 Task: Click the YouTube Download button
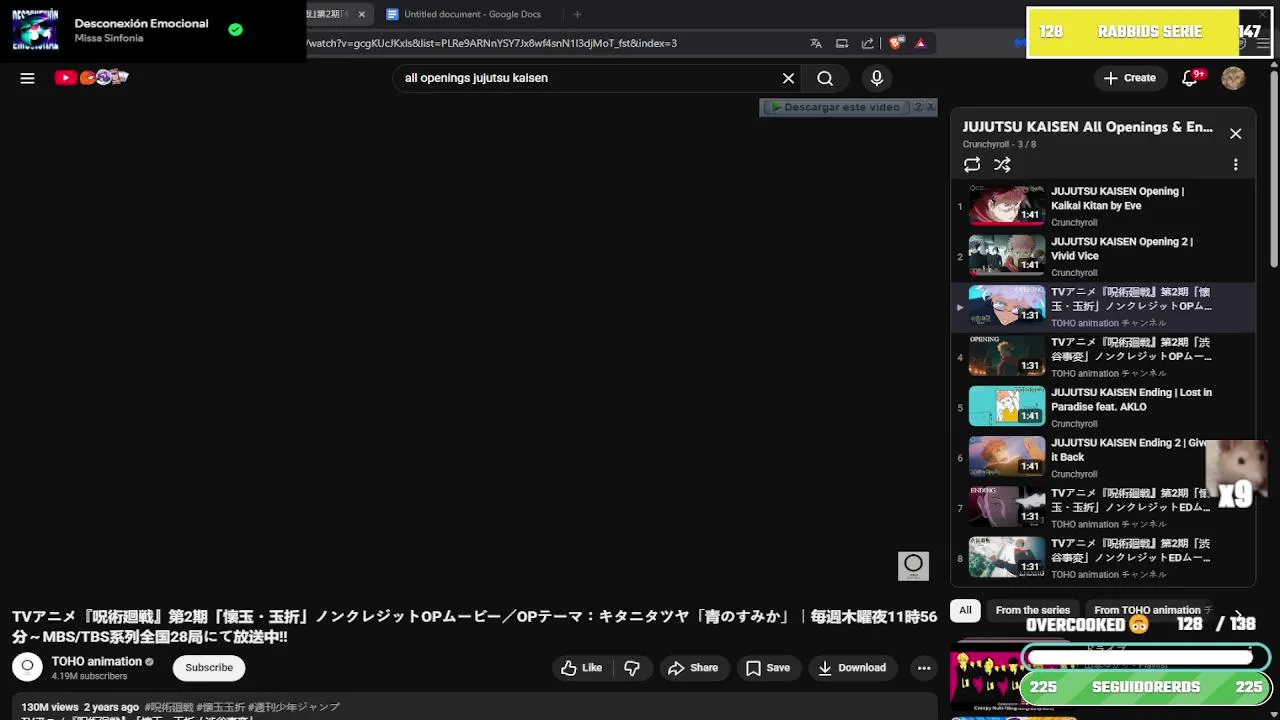(x=852, y=668)
